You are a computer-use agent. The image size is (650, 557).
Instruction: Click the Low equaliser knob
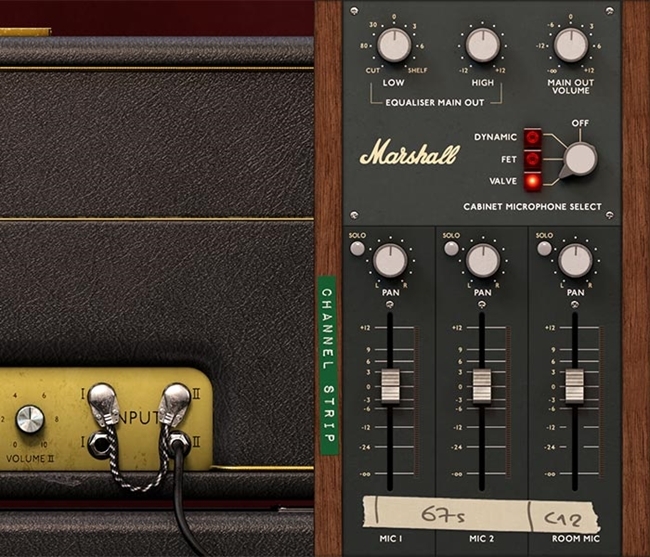[x=394, y=45]
